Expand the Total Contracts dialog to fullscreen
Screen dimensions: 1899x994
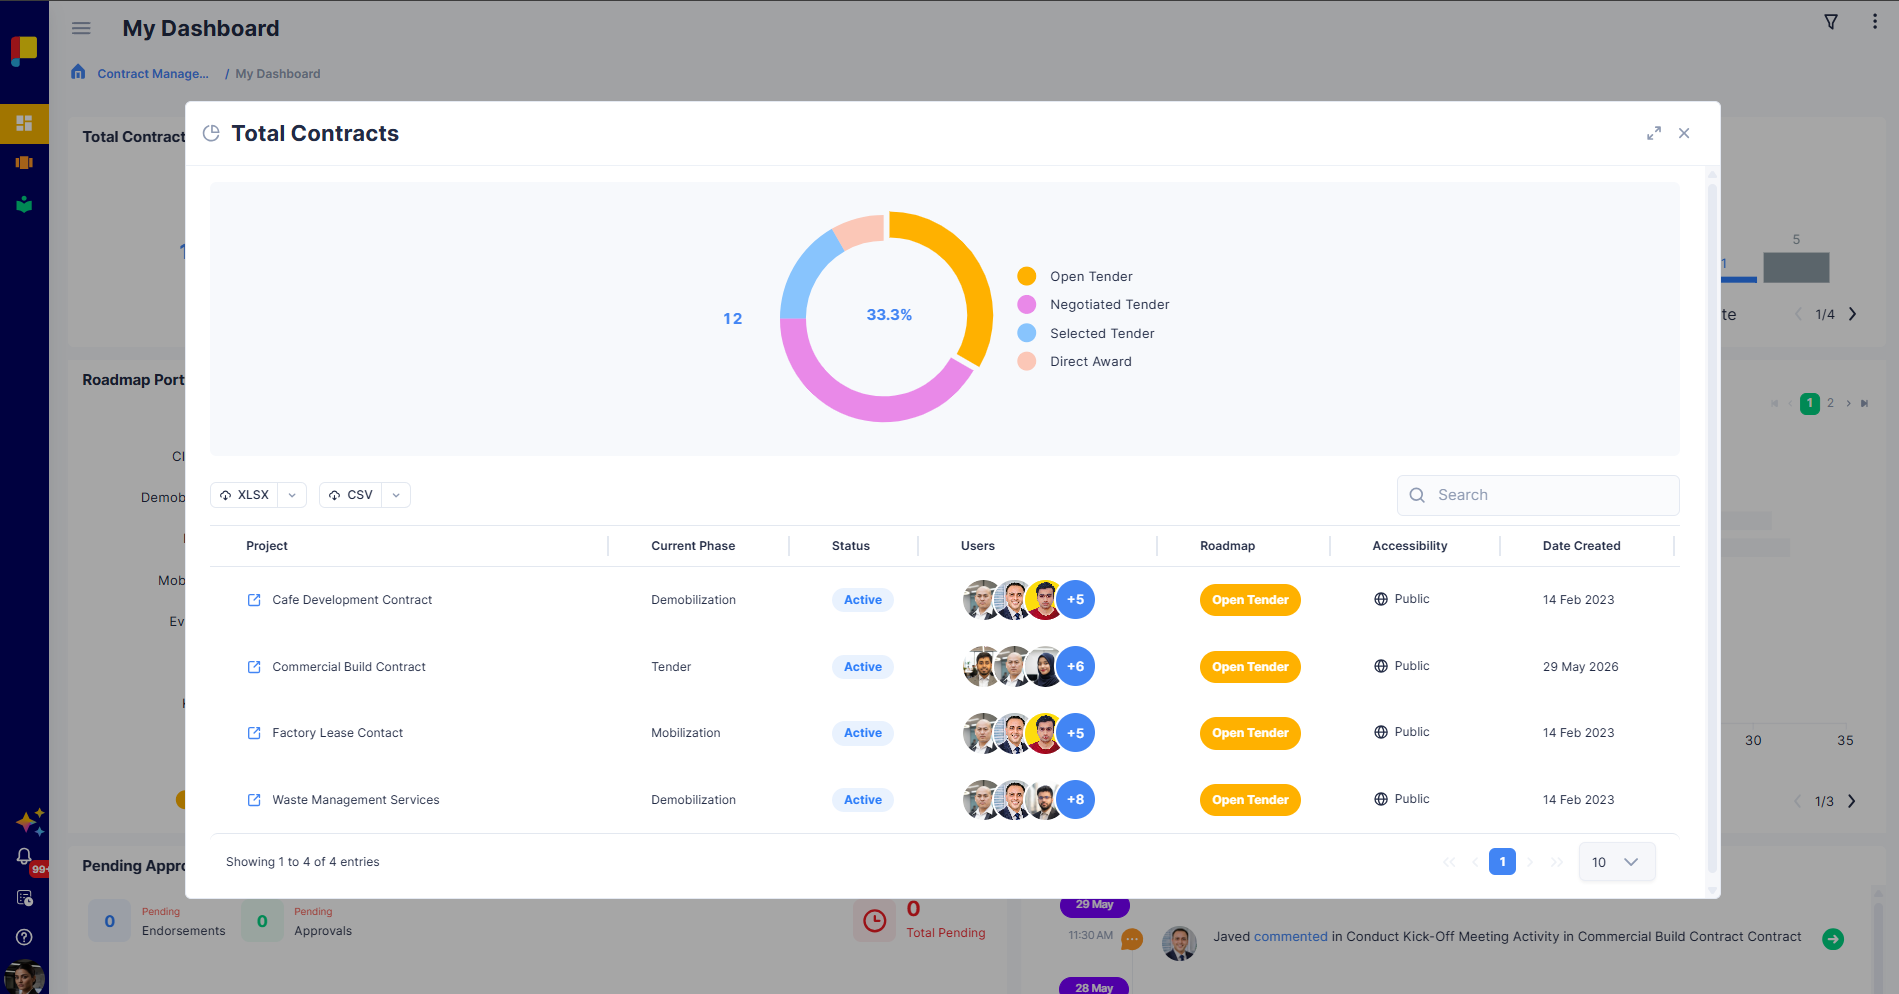click(1654, 133)
